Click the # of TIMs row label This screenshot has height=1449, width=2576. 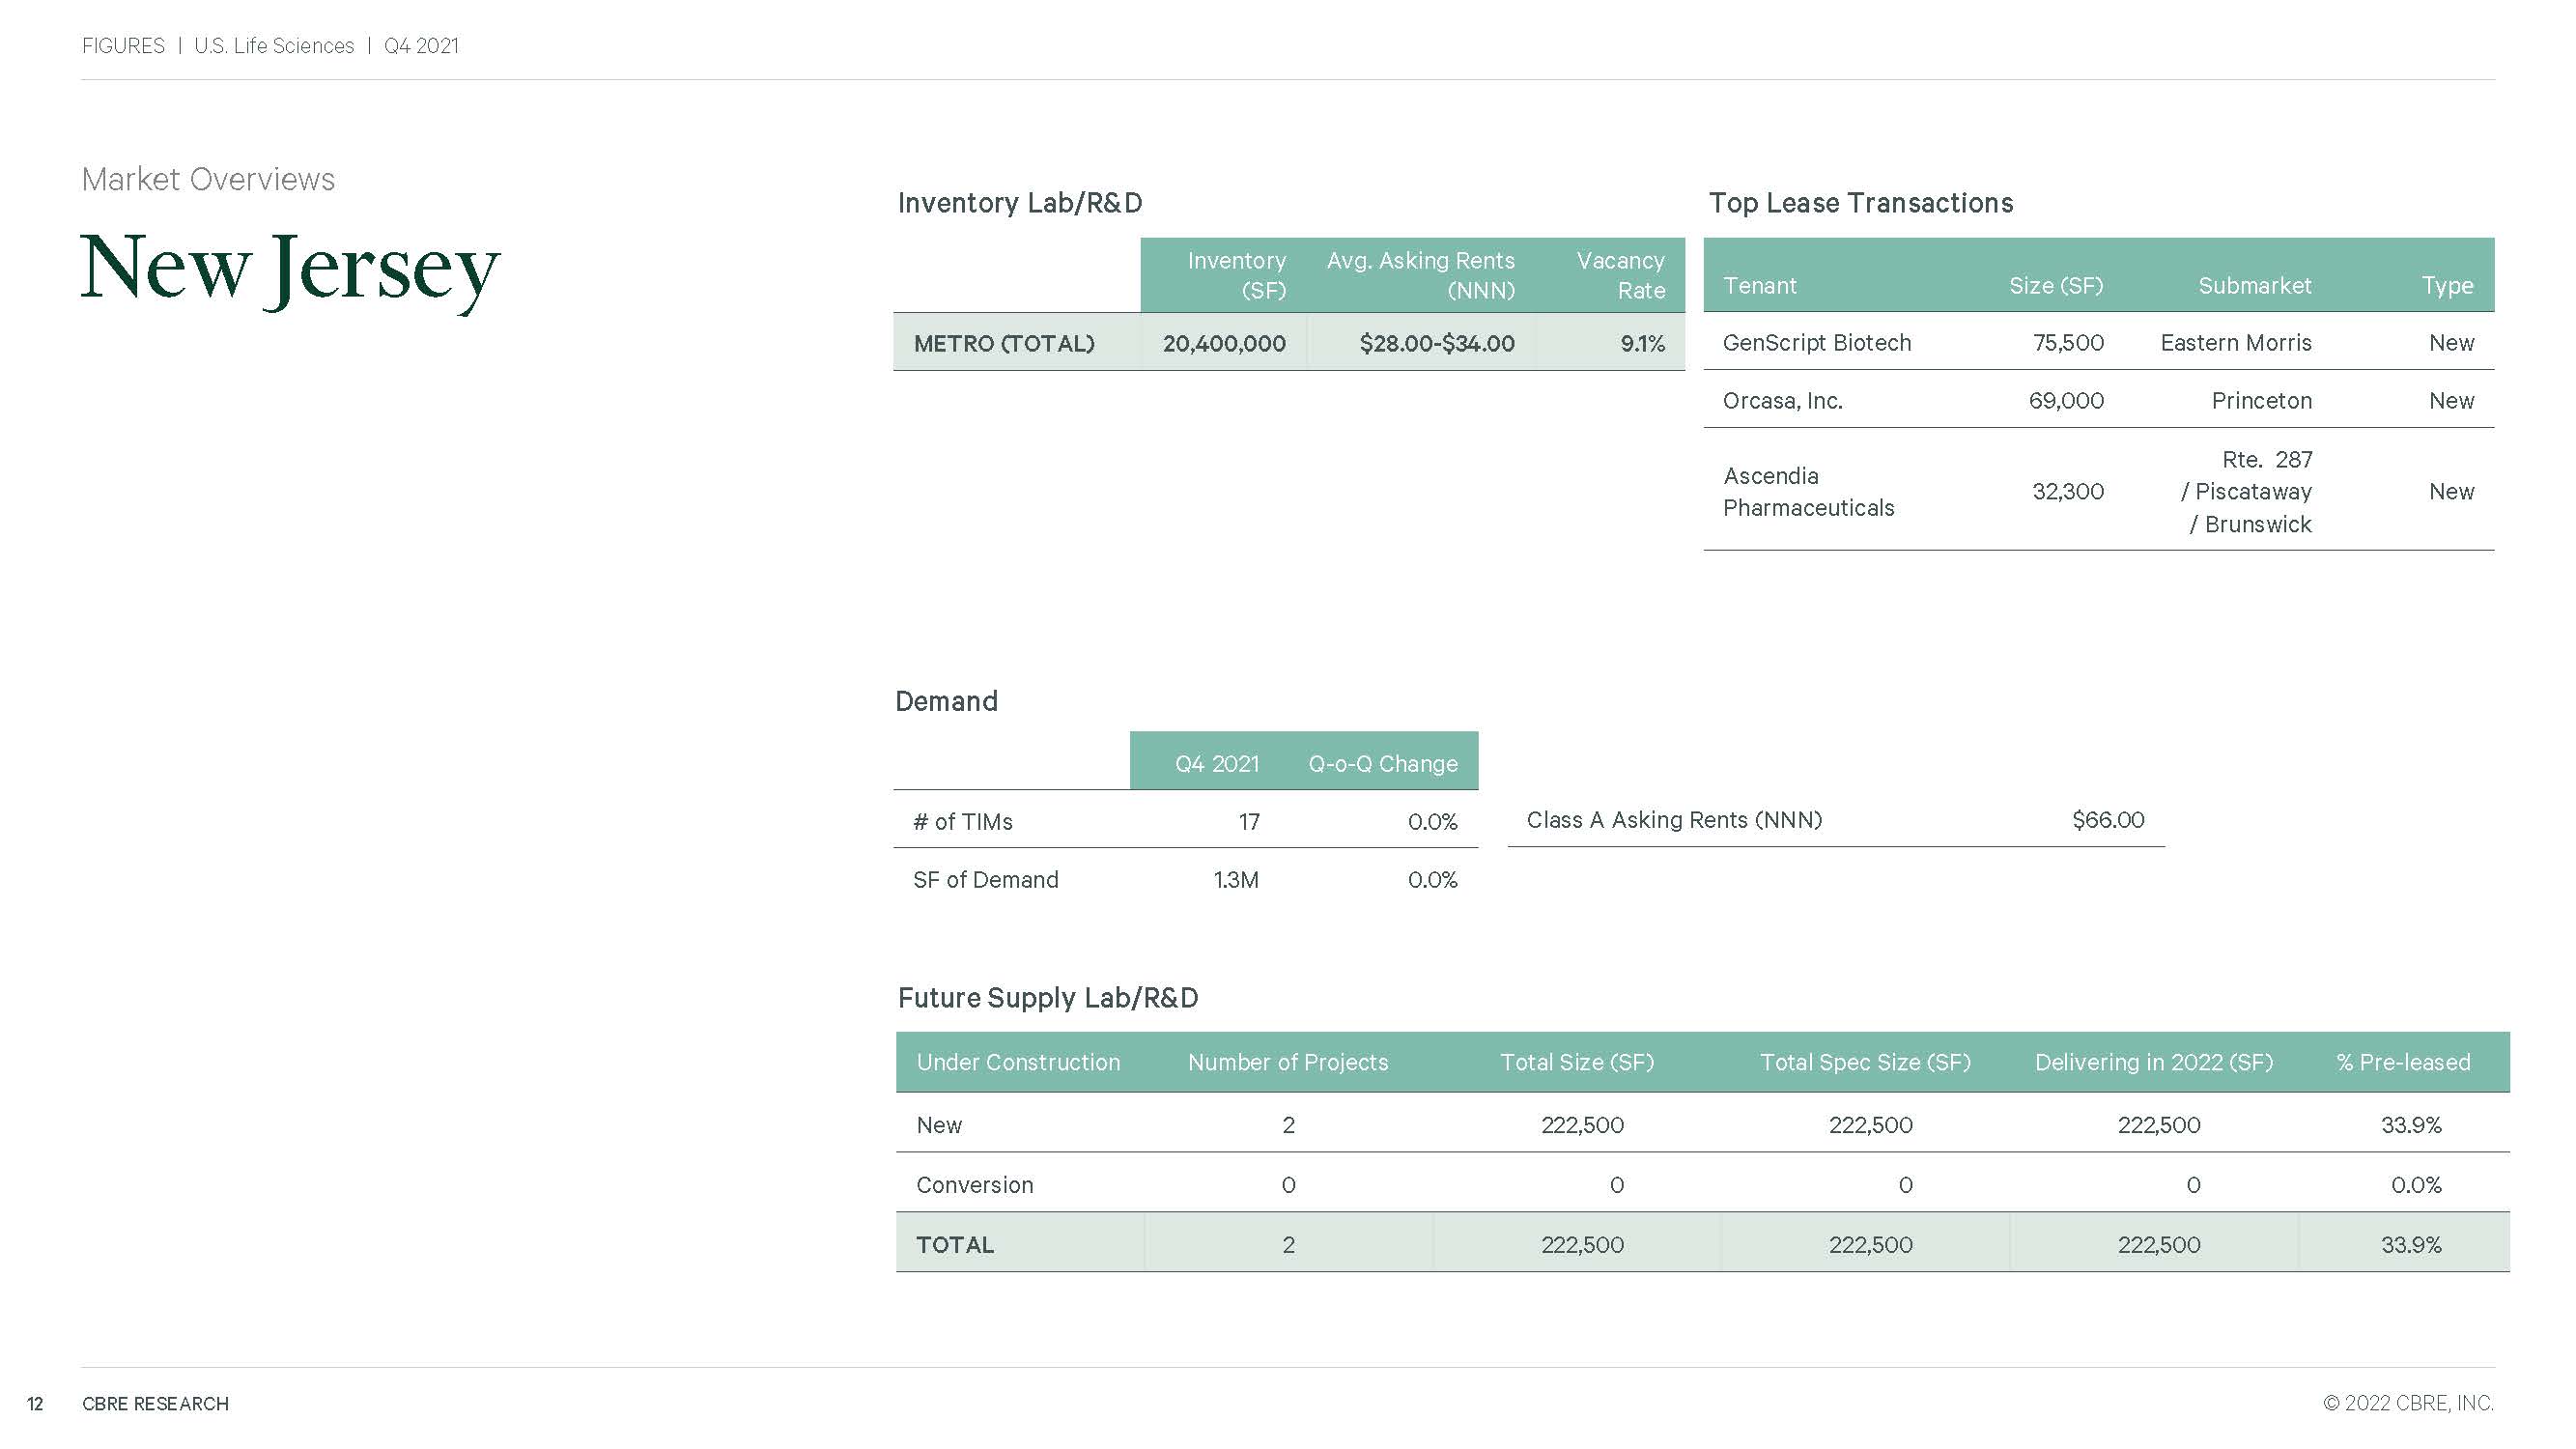click(962, 822)
